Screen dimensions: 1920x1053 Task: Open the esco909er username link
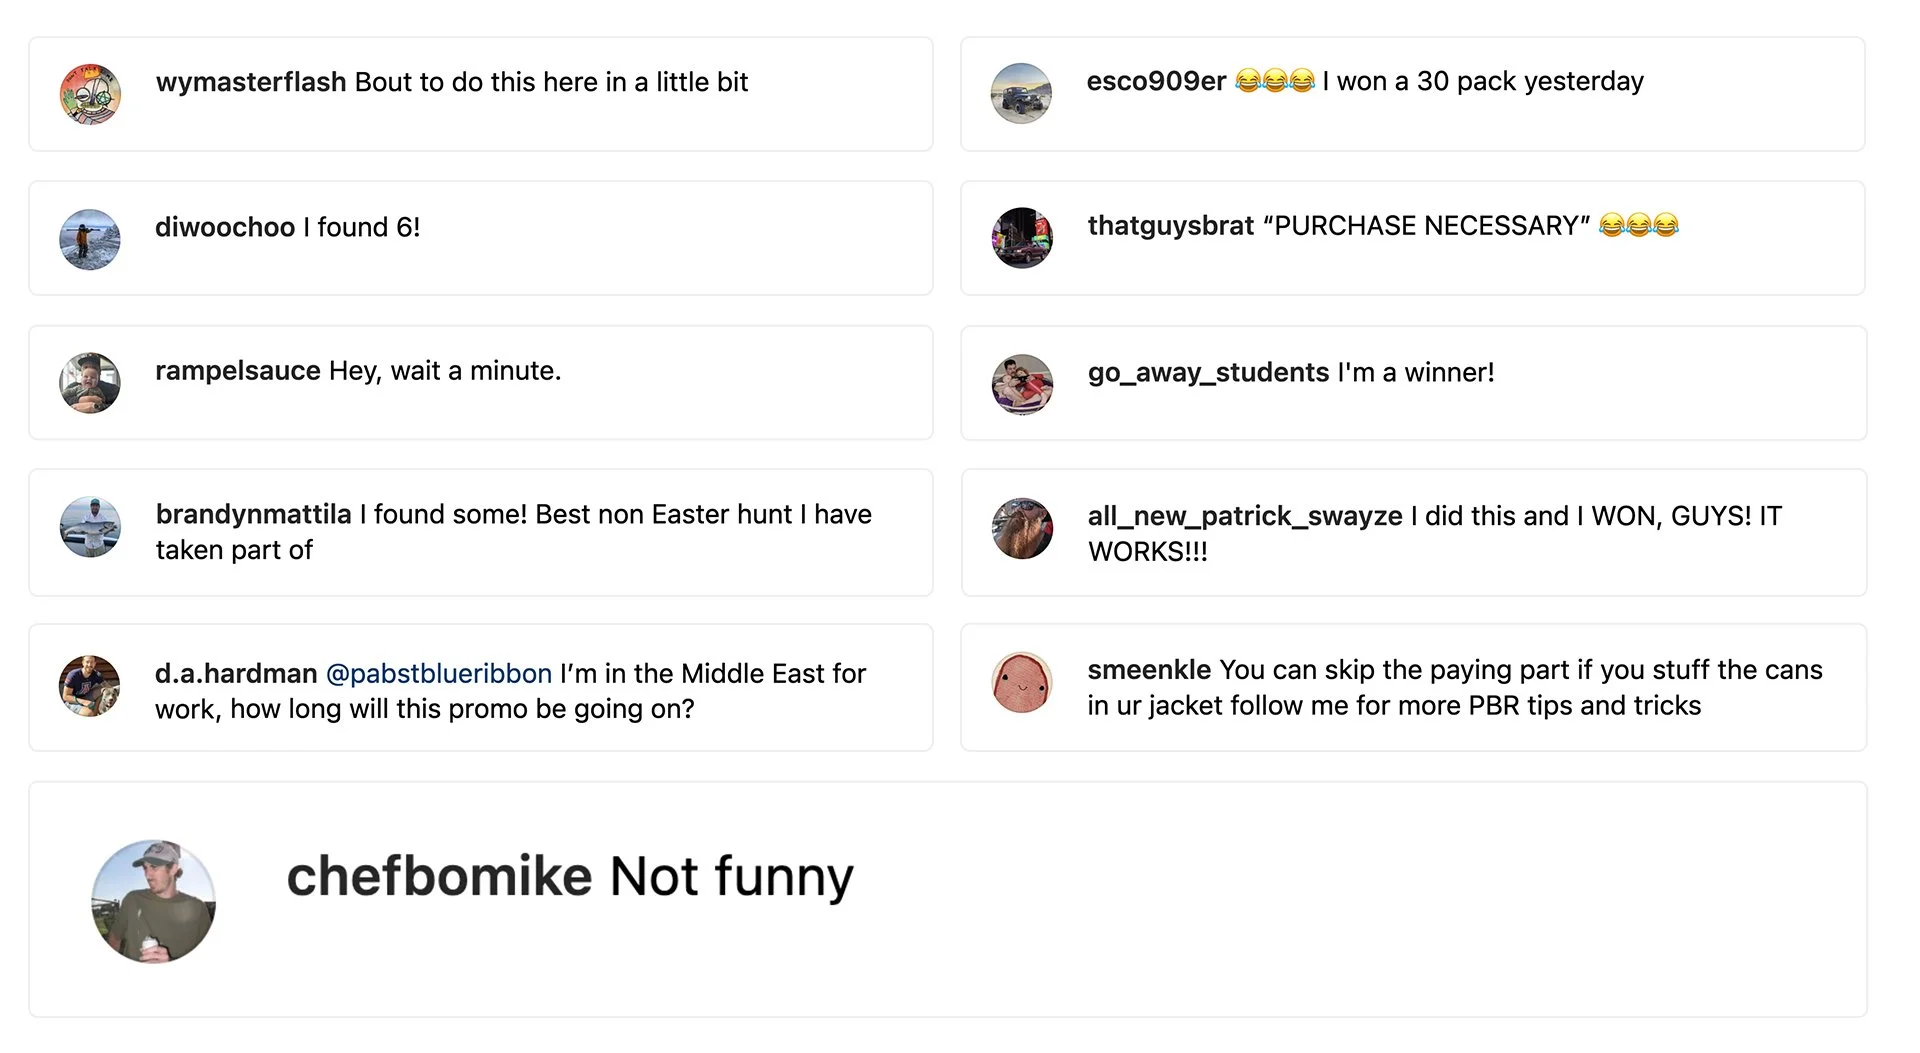[1156, 81]
